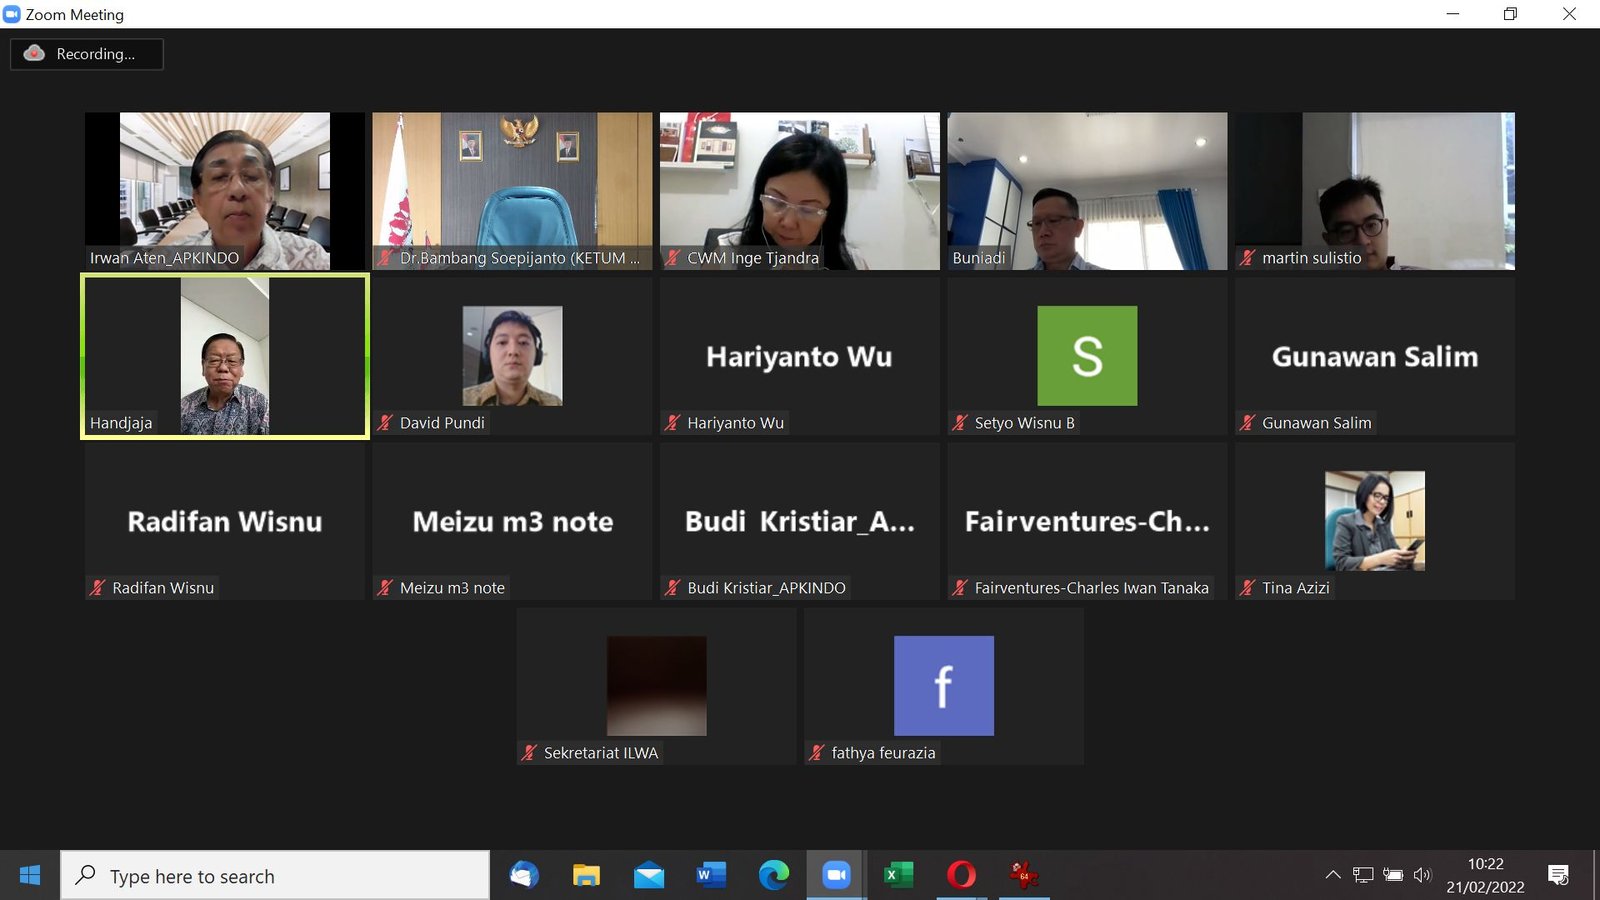The height and width of the screenshot is (900, 1600).
Task: Select Handjaja active speaker tile
Action: point(225,356)
